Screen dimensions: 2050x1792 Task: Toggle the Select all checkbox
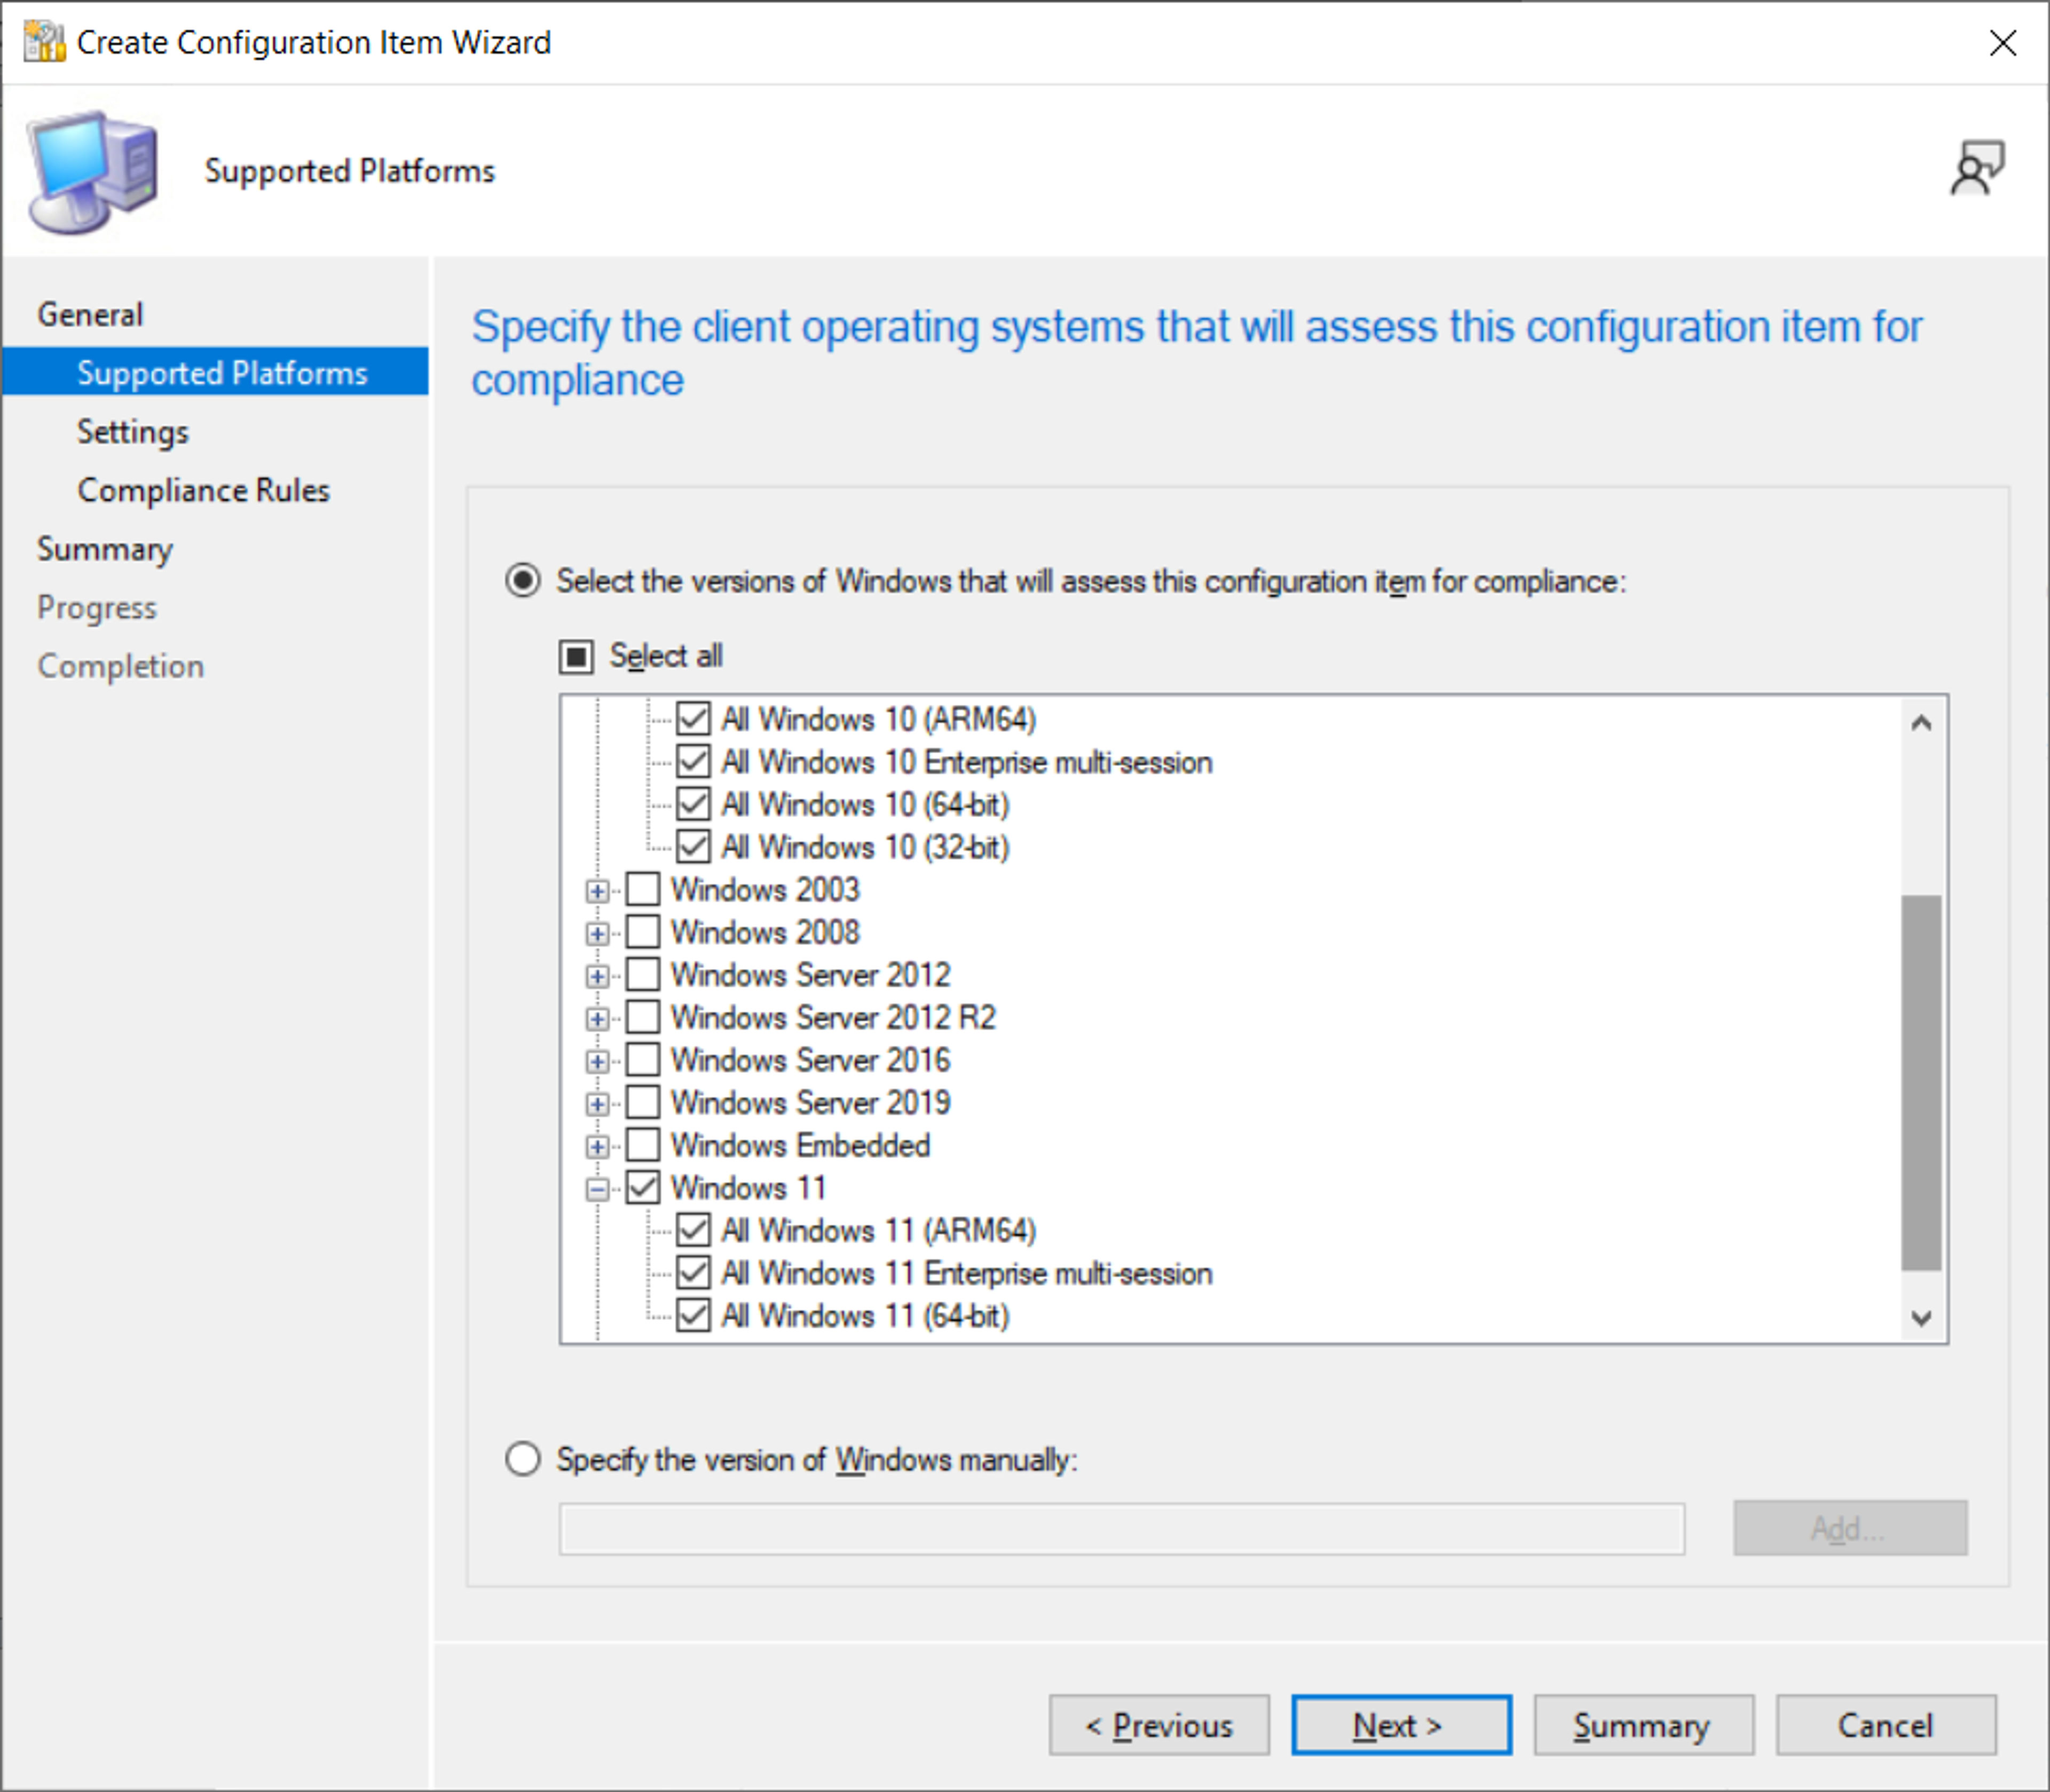click(x=576, y=656)
